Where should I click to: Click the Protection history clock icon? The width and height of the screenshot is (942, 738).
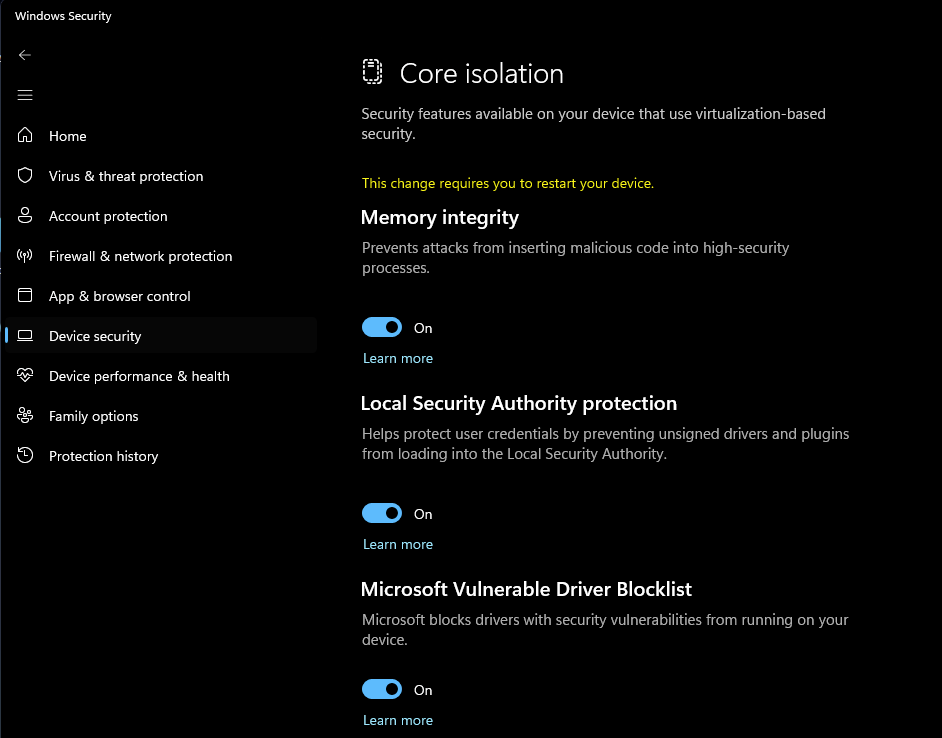(26, 456)
